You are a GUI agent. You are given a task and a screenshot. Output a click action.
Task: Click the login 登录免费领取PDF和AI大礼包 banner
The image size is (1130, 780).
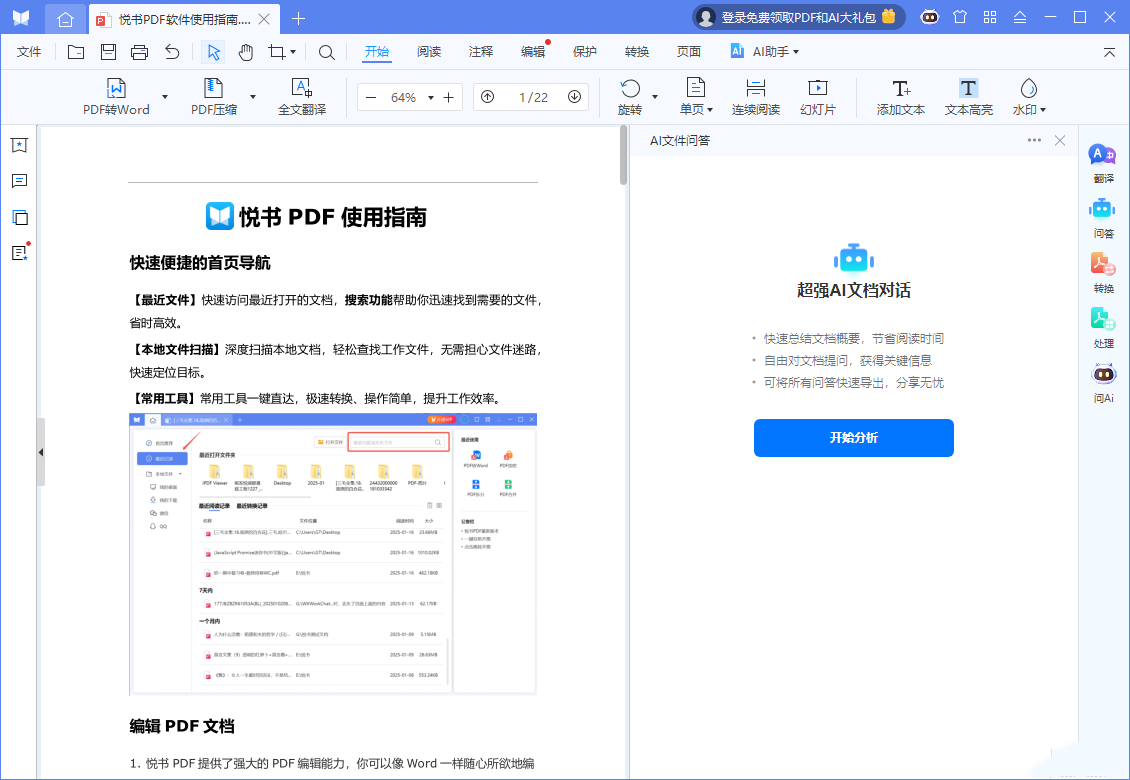pyautogui.click(x=798, y=17)
